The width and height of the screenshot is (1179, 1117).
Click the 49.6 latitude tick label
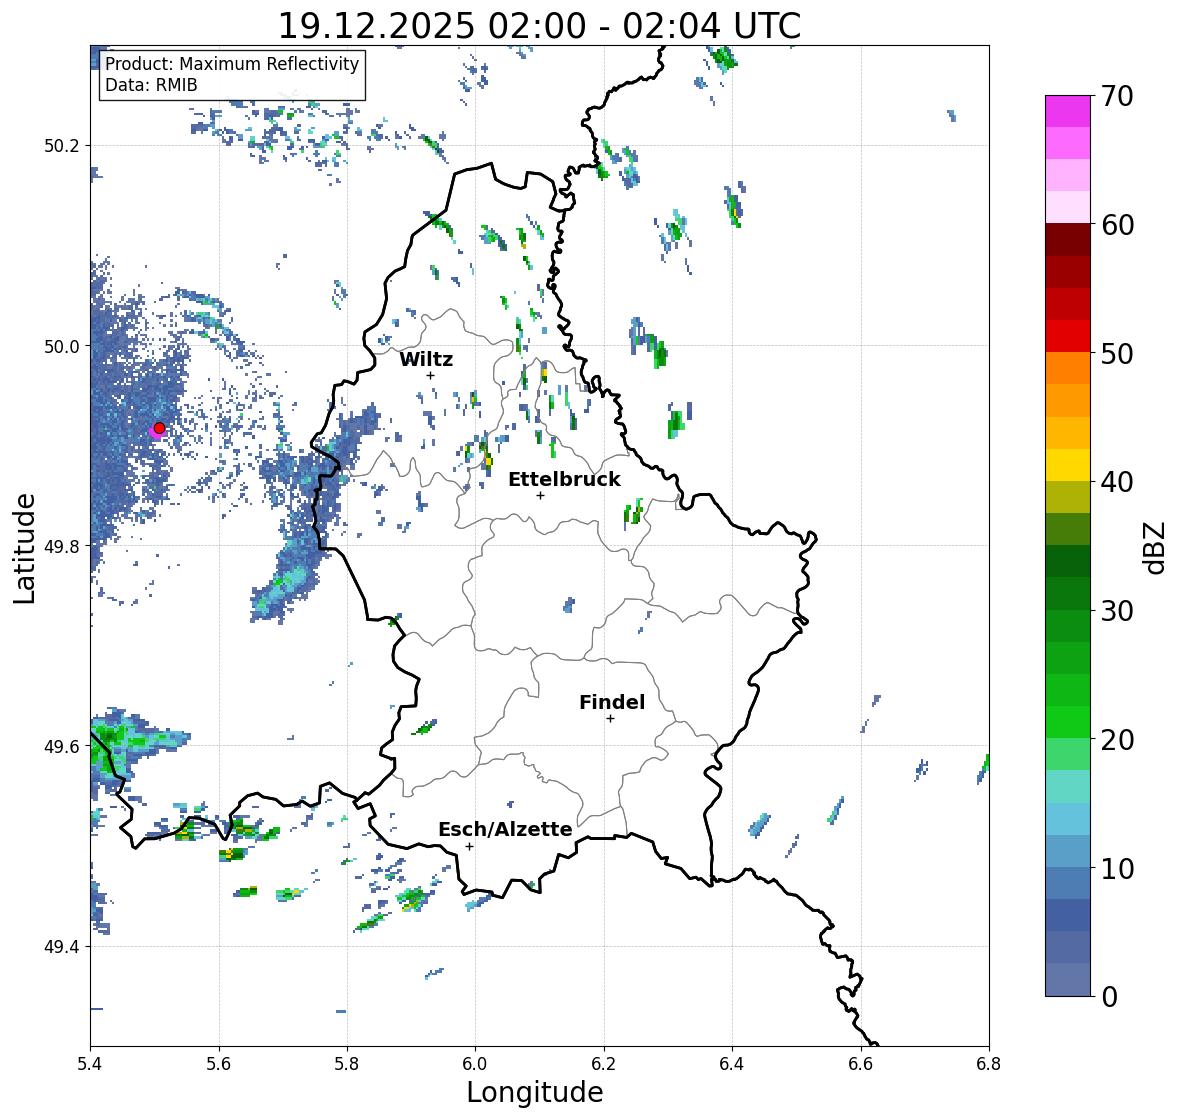coord(62,746)
